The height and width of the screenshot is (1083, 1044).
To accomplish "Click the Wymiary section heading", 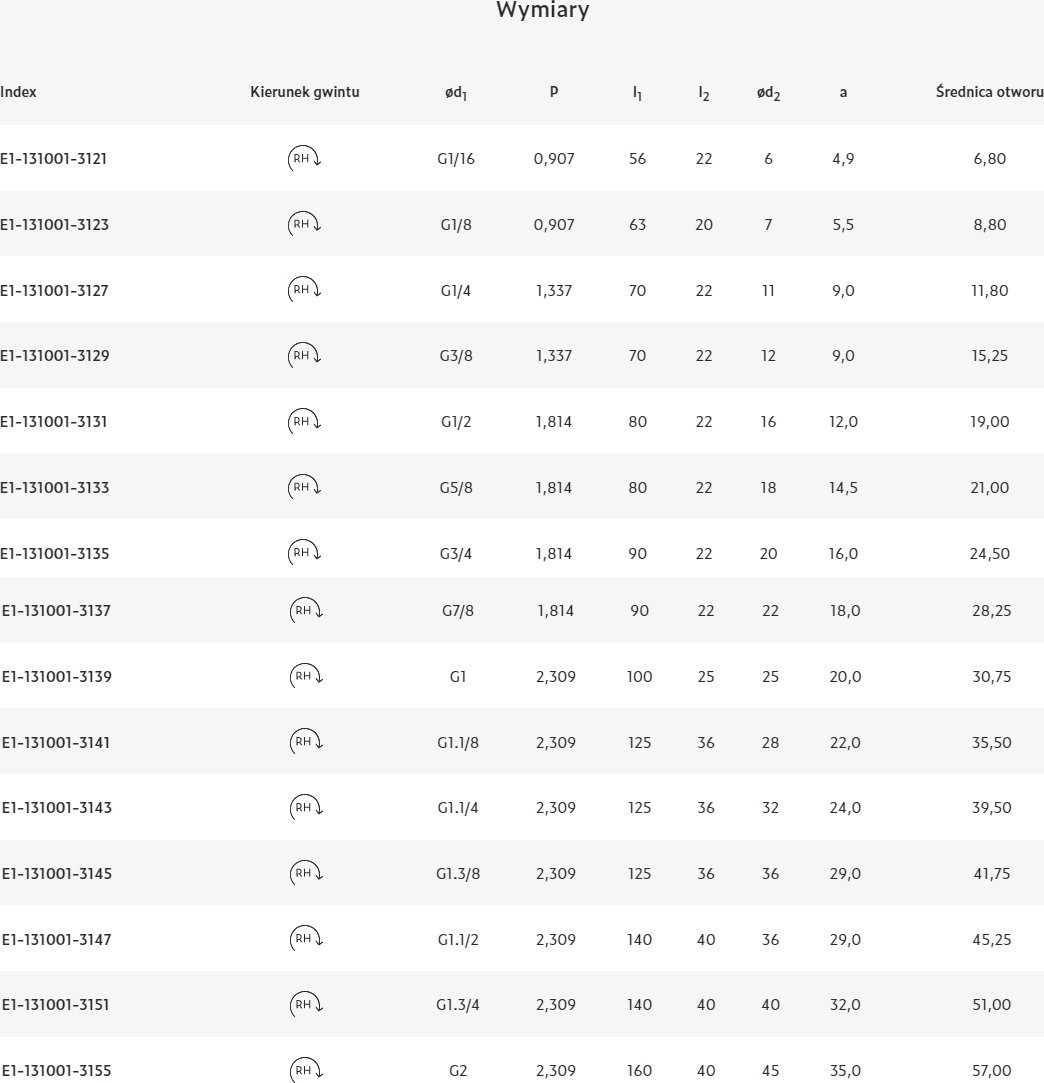I will [x=542, y=11].
